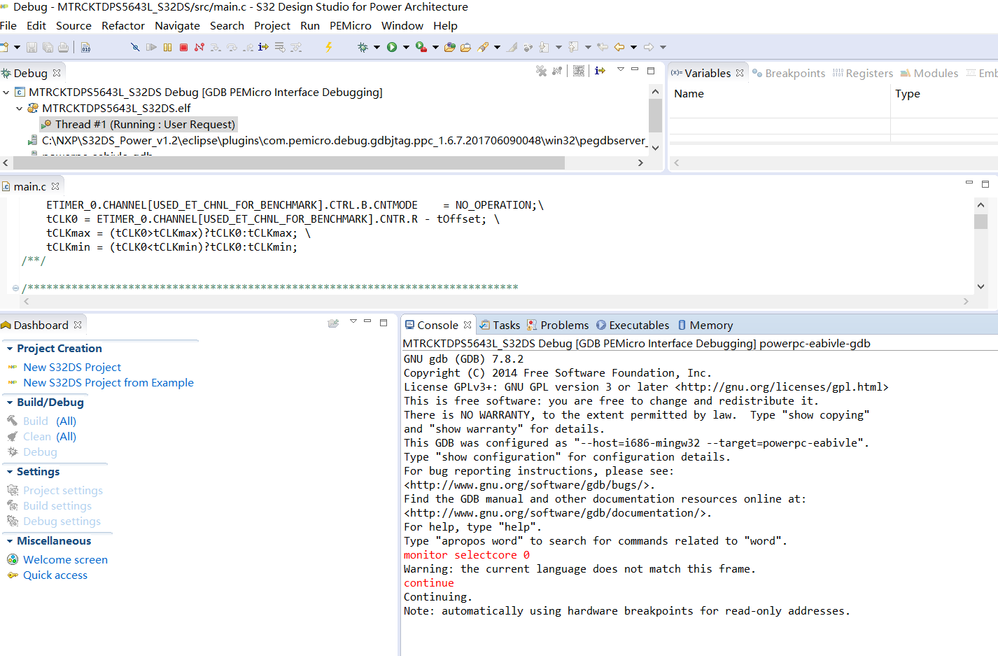The image size is (998, 656).
Task: Click the Print icon in the toolbar
Action: coord(64,47)
